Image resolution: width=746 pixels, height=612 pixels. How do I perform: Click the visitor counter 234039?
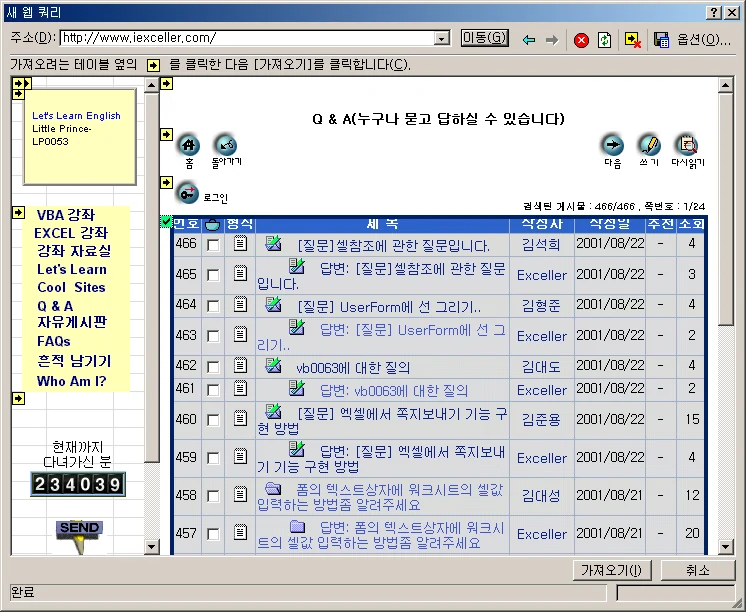[x=78, y=484]
